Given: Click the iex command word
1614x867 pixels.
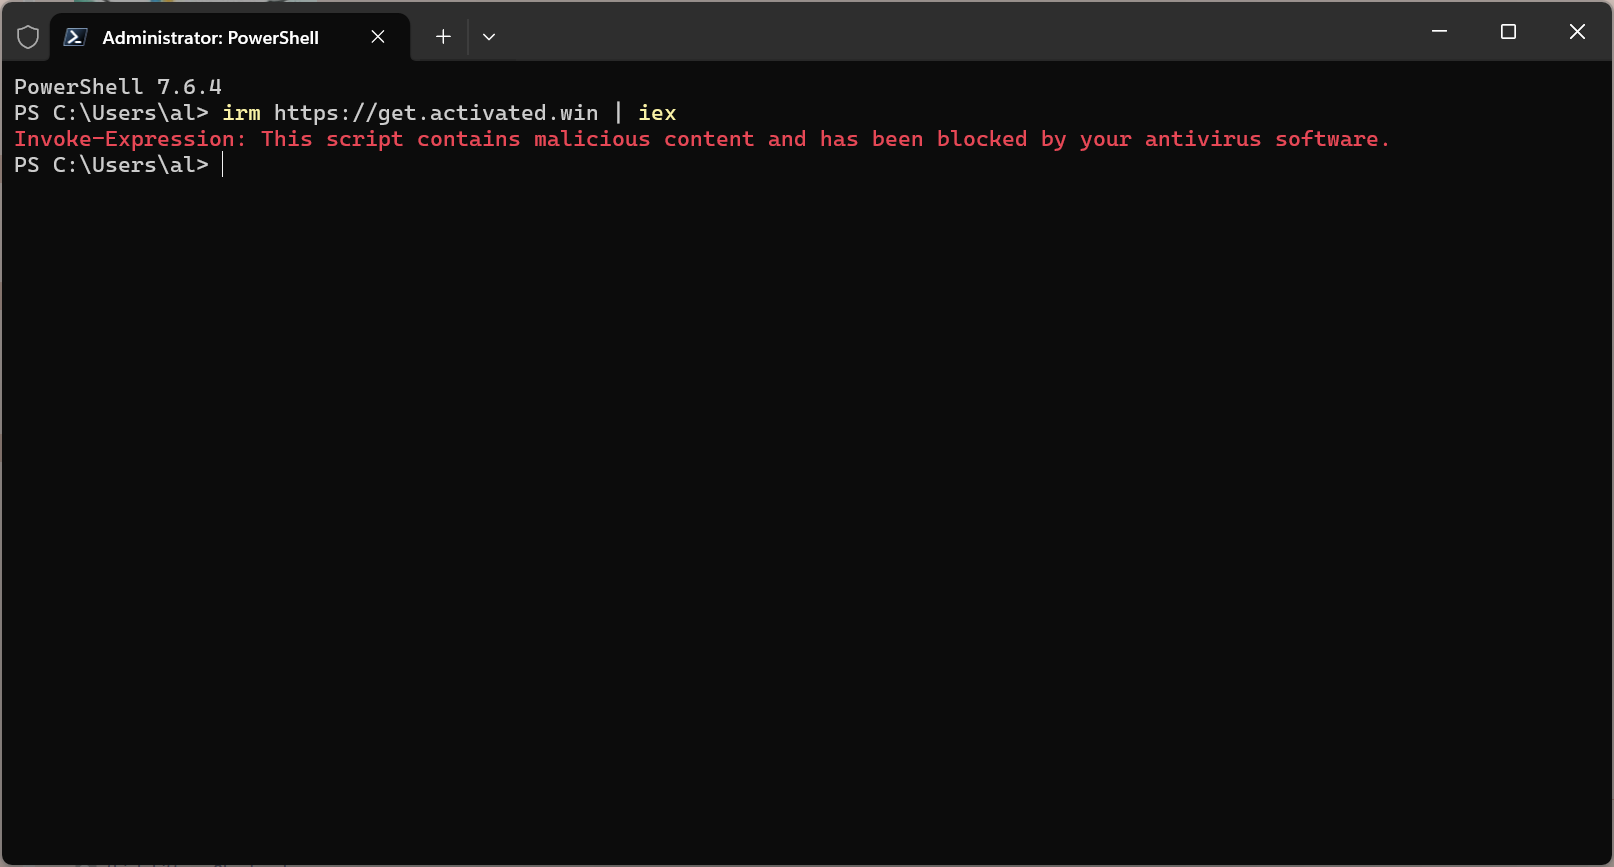Looking at the screenshot, I should click(657, 113).
